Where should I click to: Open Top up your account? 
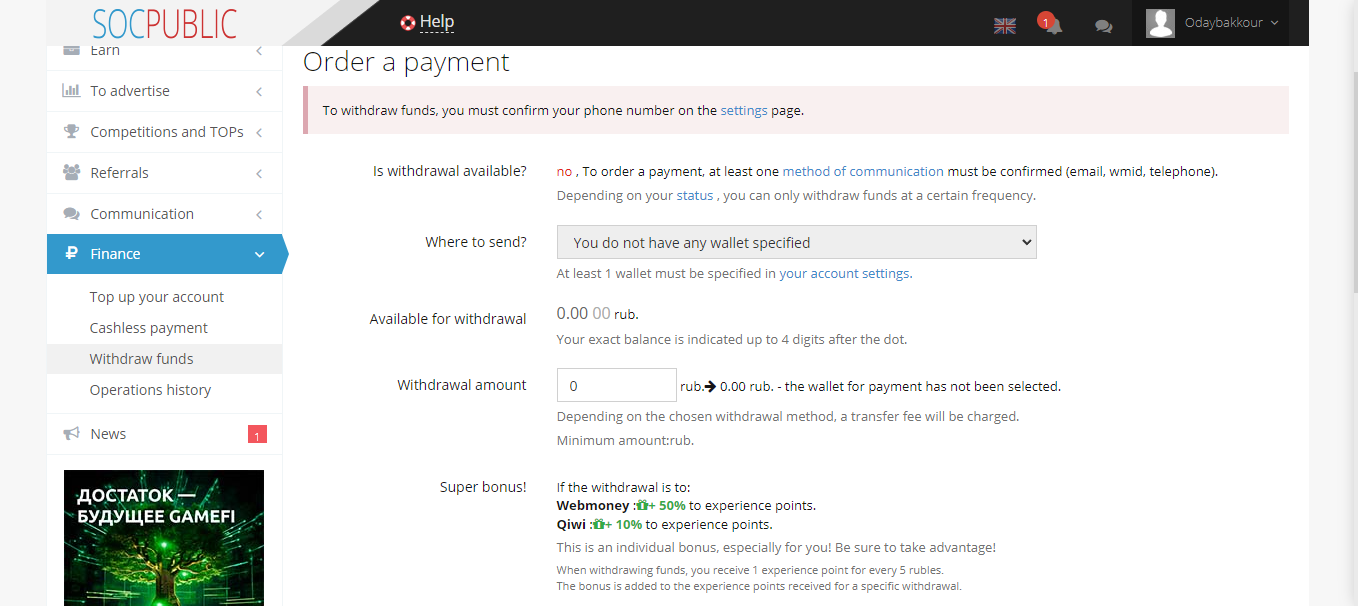click(156, 297)
